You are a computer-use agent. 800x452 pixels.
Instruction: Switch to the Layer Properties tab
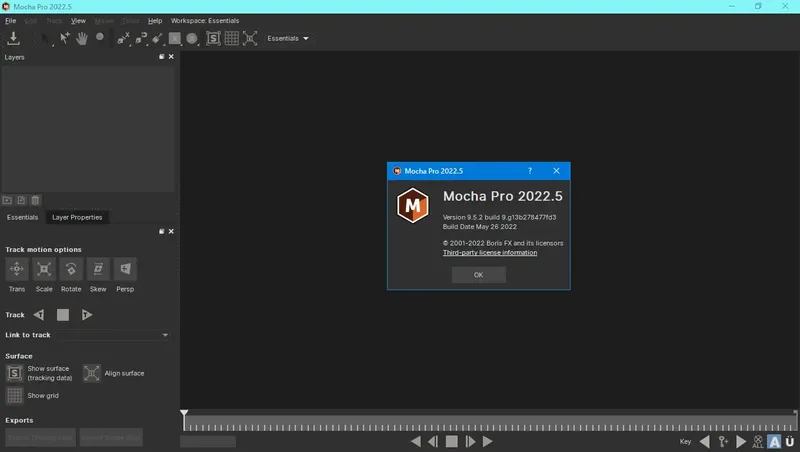(77, 217)
